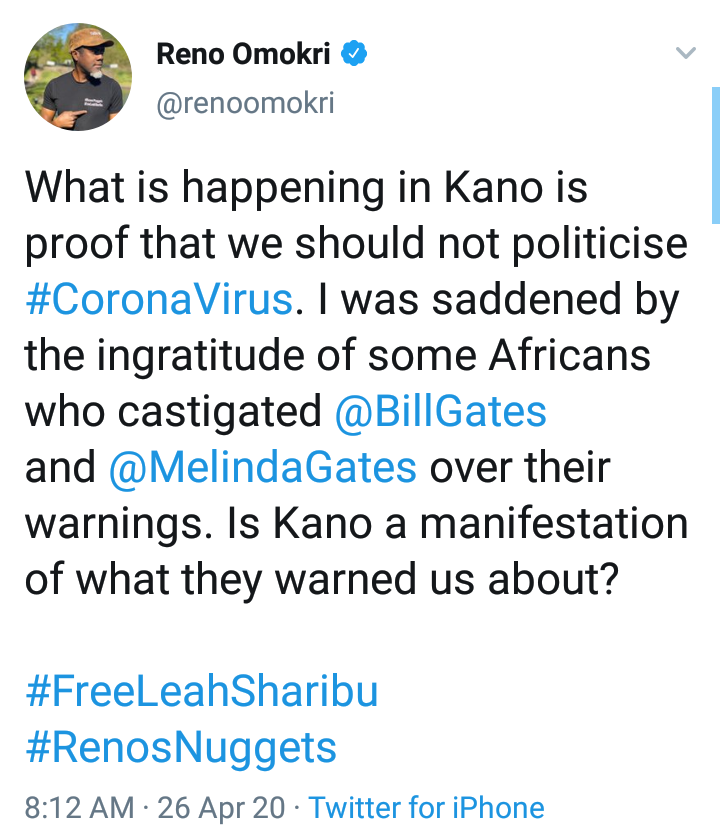Image resolution: width=720 pixels, height=839 pixels.
Task: Click the 26 Apr 20 date
Action: coord(230,807)
